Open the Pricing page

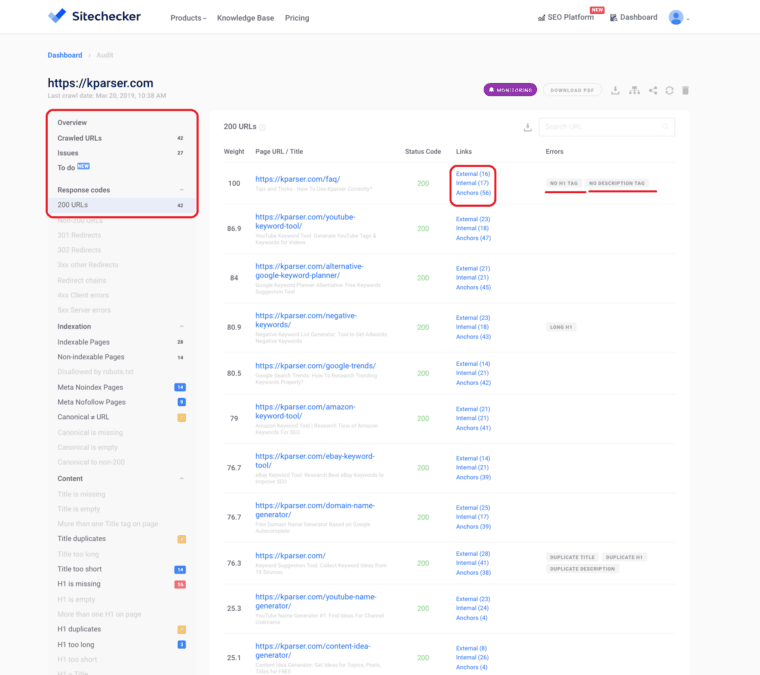point(297,18)
